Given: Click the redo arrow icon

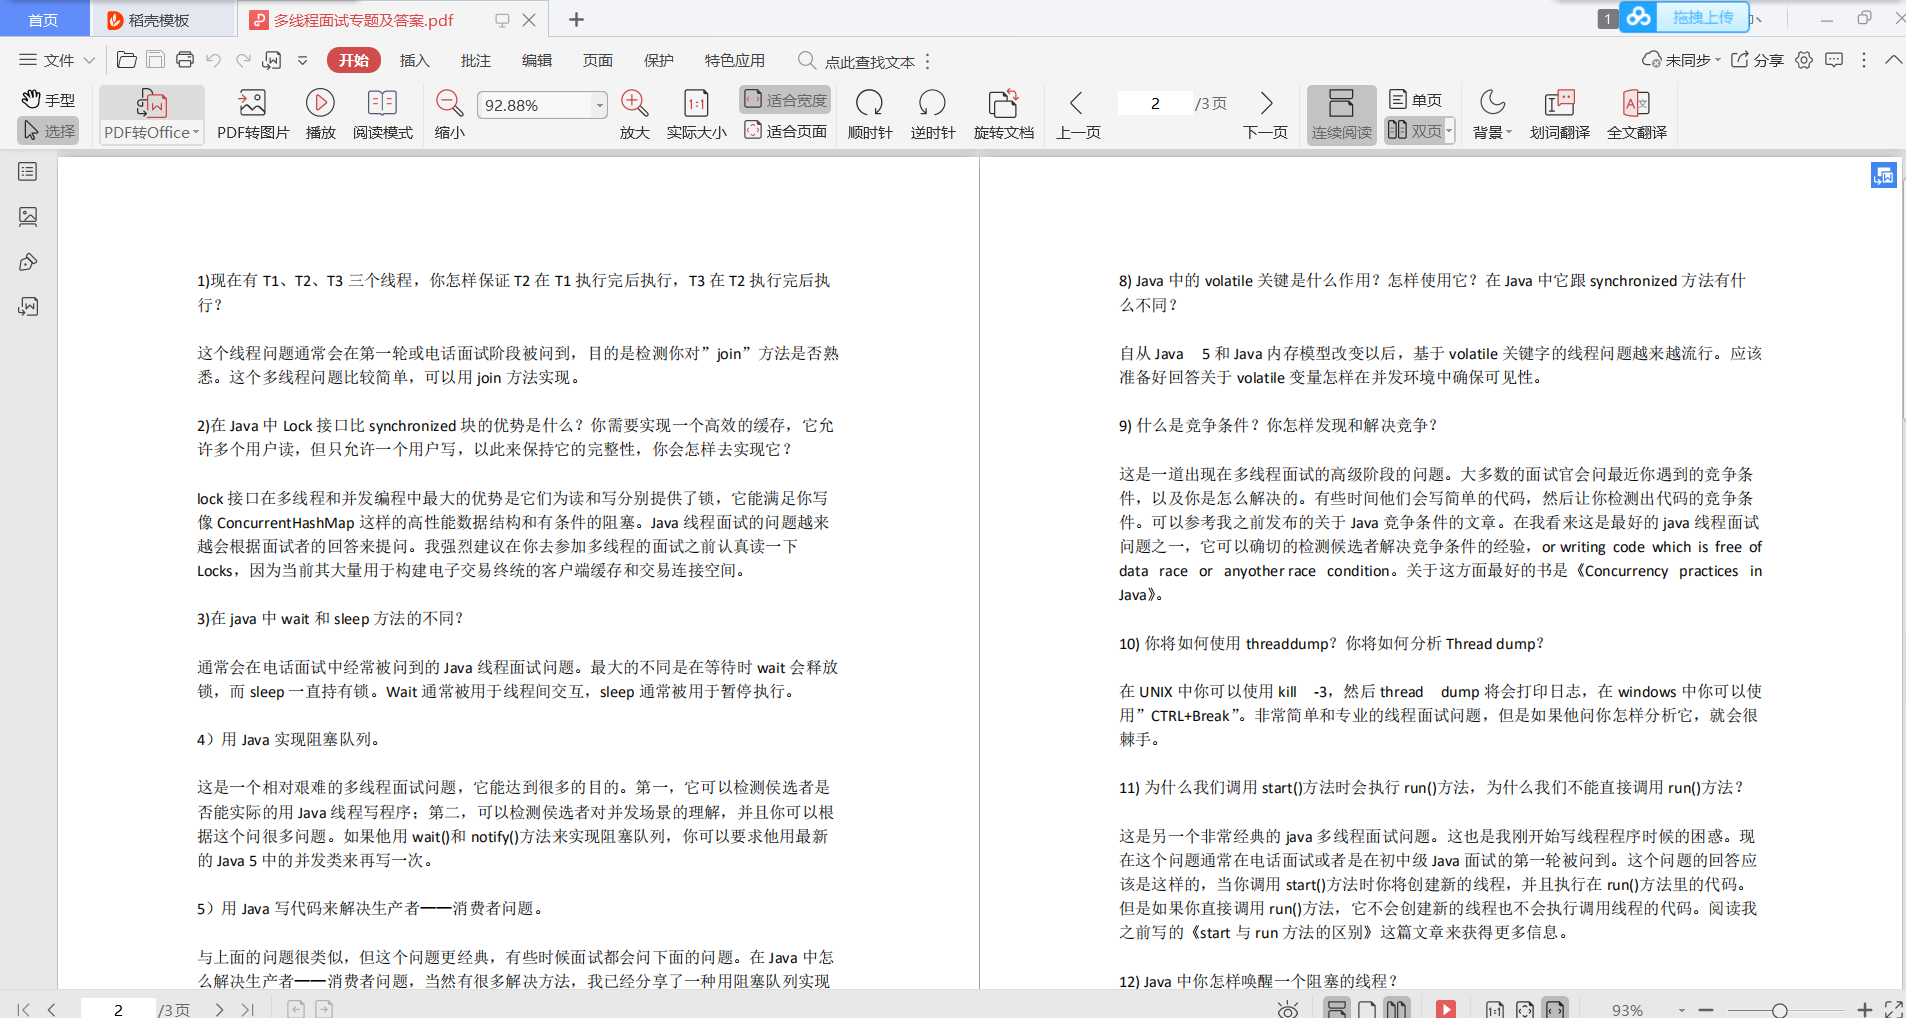Looking at the screenshot, I should 243,60.
